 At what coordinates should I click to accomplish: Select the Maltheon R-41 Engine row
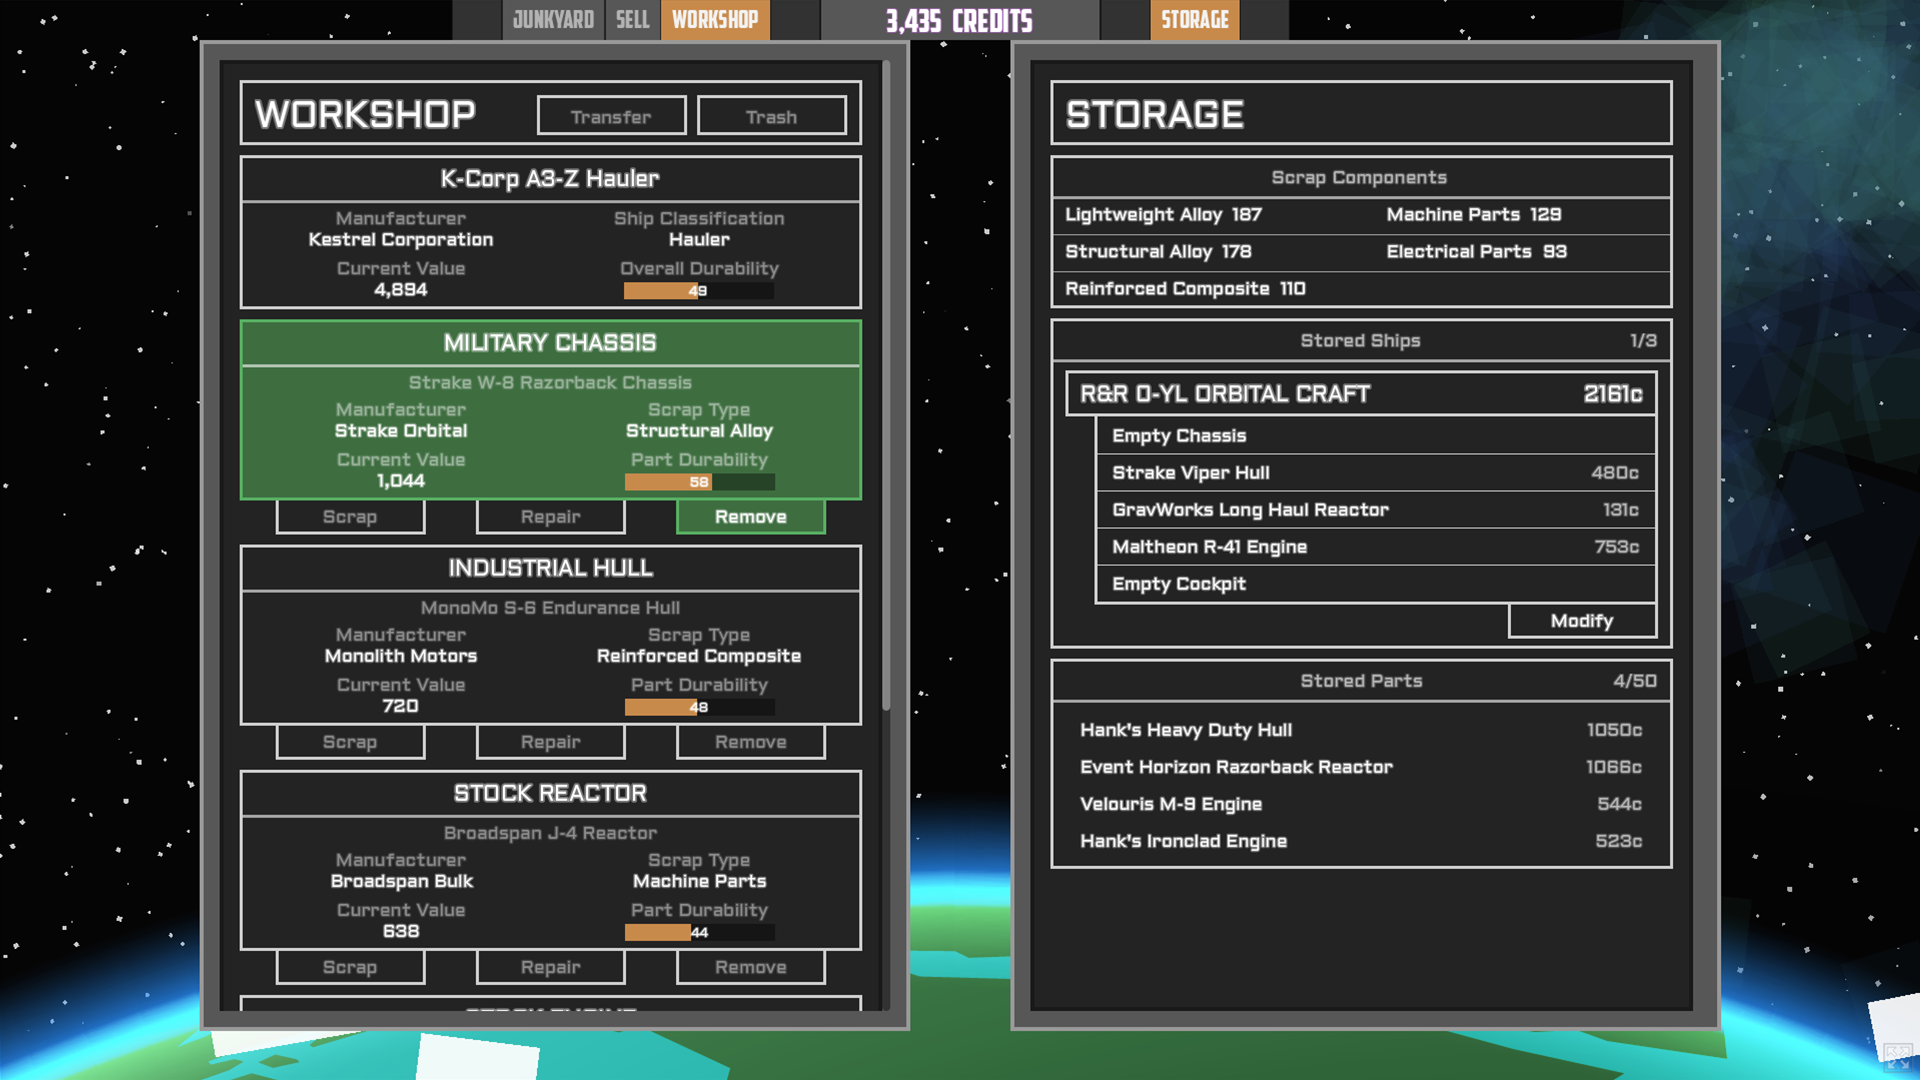pos(1376,547)
